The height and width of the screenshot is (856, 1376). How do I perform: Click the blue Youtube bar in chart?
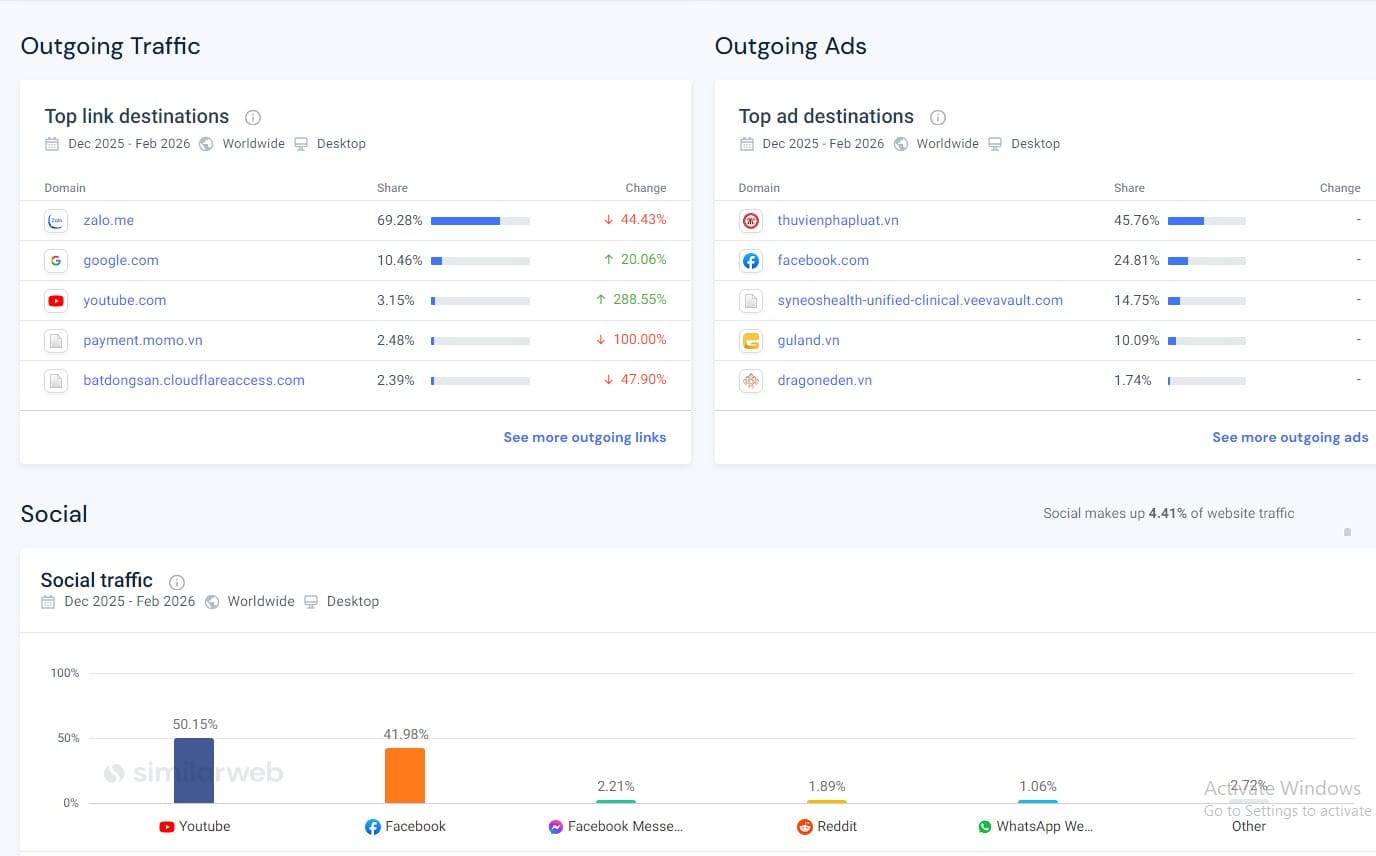194,771
